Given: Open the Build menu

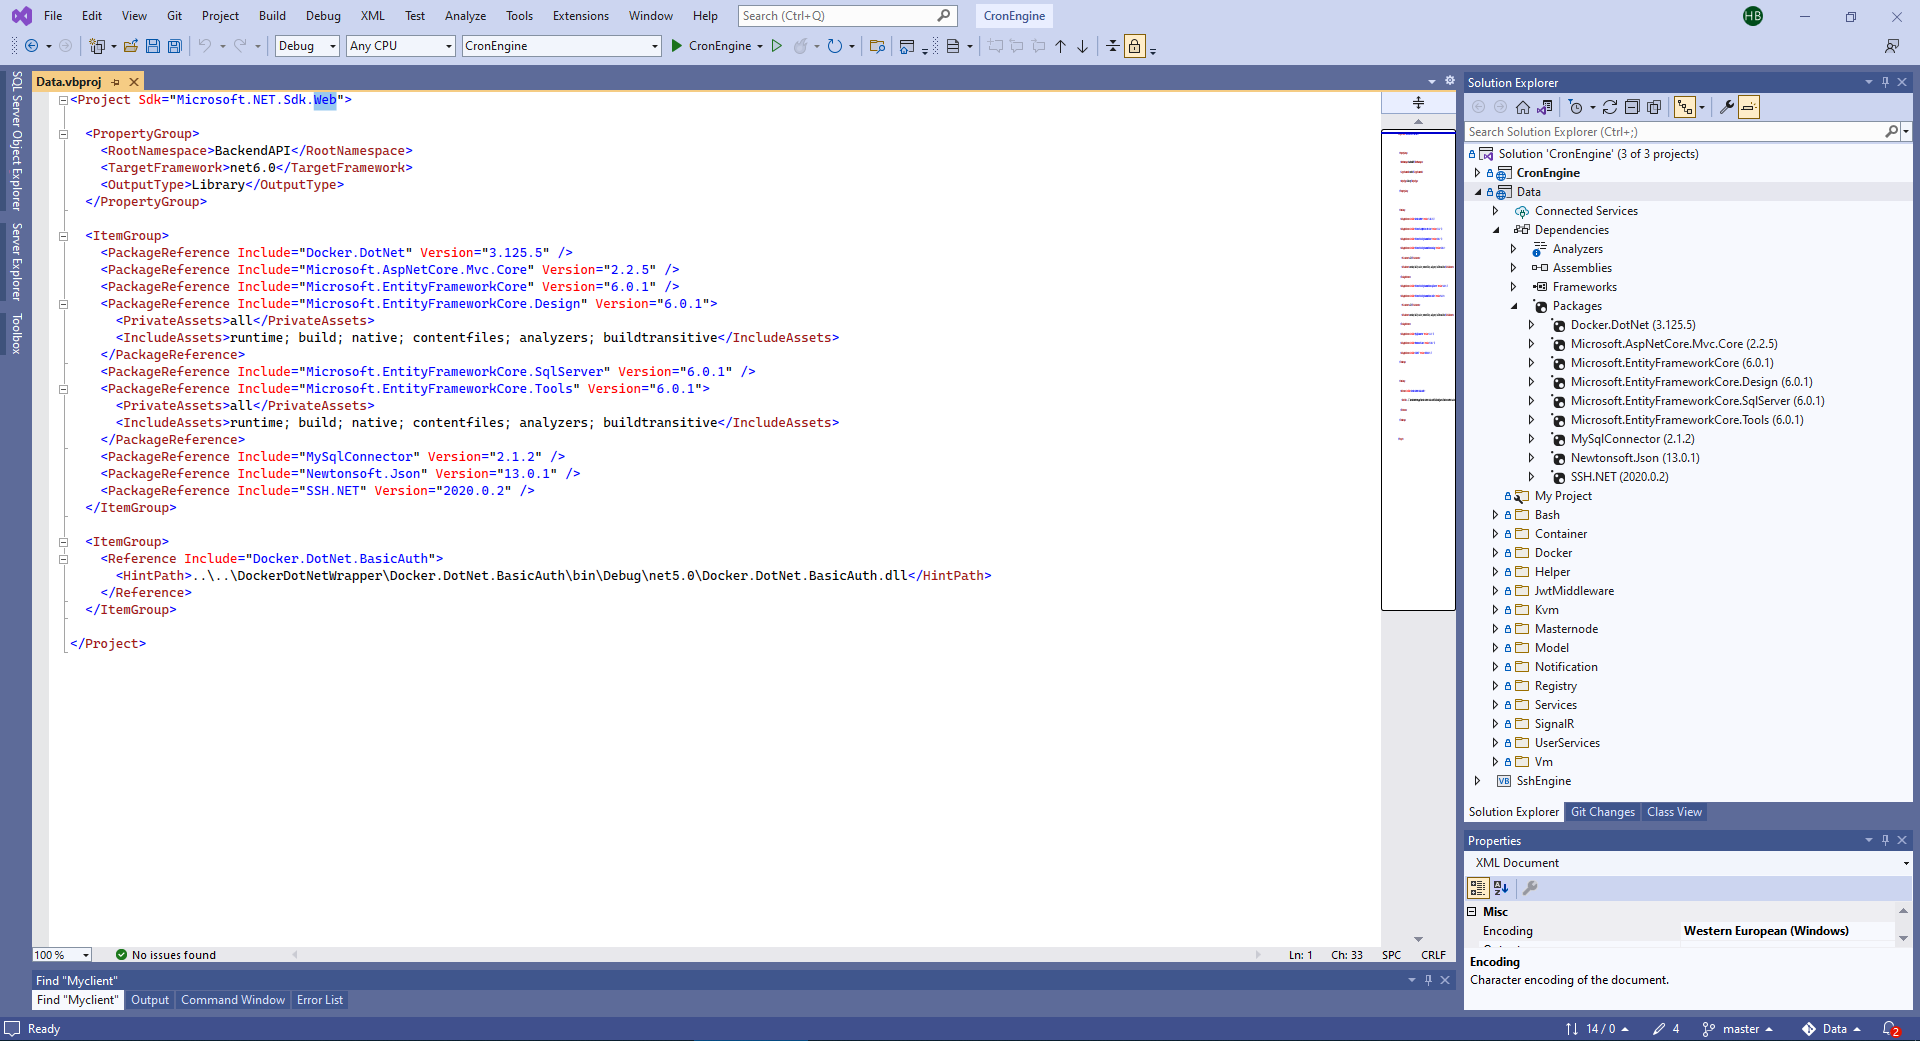Looking at the screenshot, I should (272, 16).
